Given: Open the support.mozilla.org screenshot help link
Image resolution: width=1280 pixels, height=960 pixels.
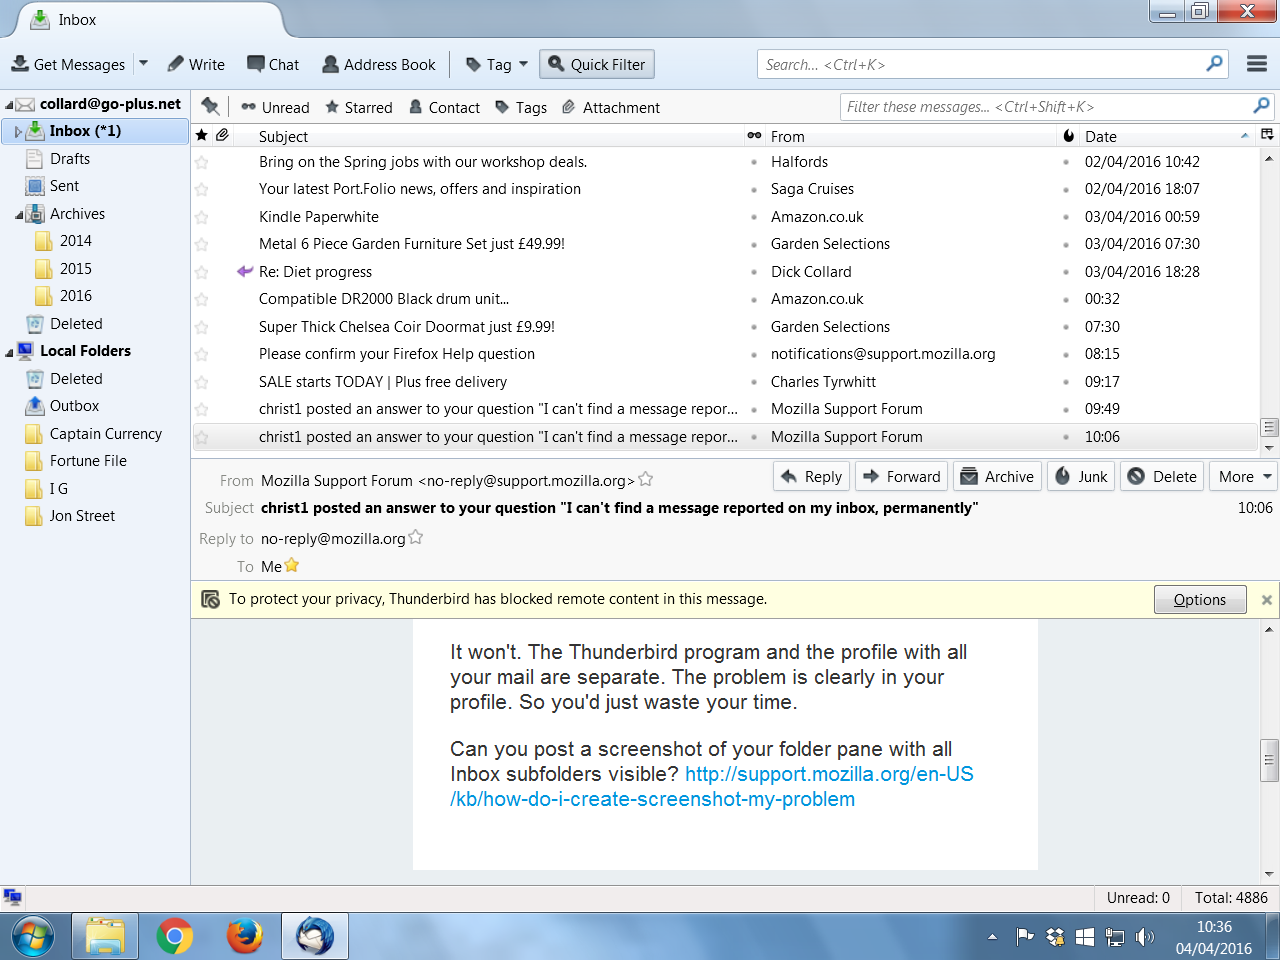Looking at the screenshot, I should 712,786.
